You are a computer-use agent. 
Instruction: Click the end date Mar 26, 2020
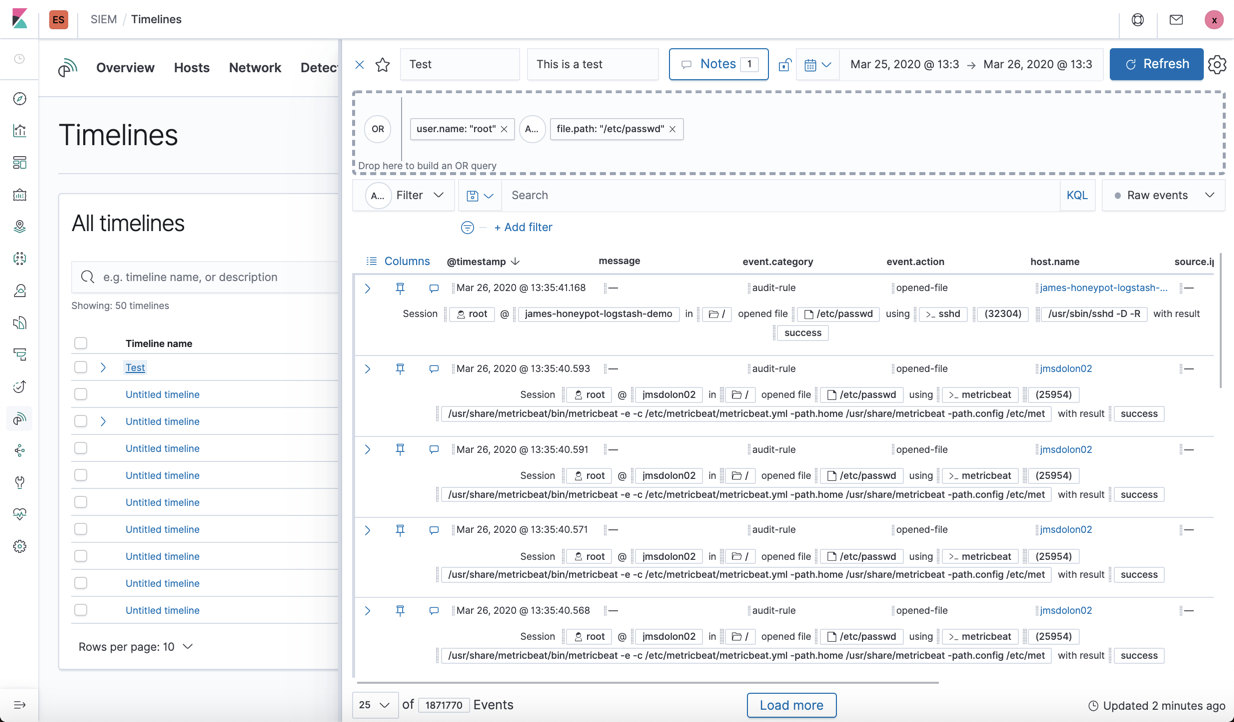click(x=1038, y=65)
